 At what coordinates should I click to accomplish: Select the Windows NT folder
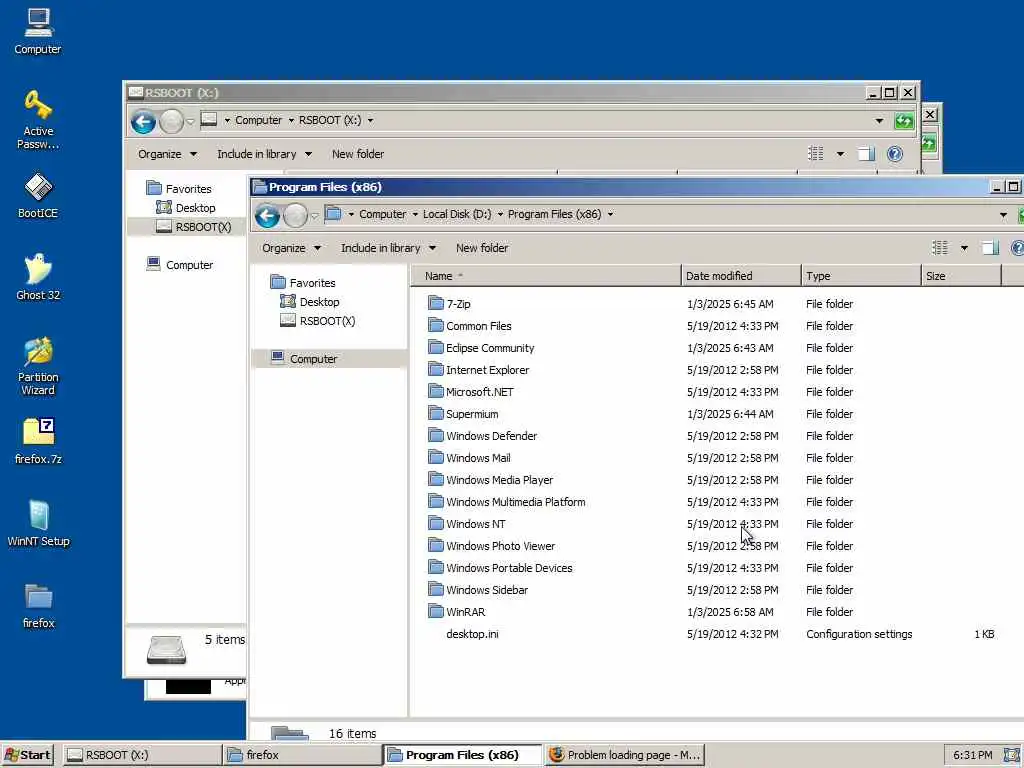[467, 524]
